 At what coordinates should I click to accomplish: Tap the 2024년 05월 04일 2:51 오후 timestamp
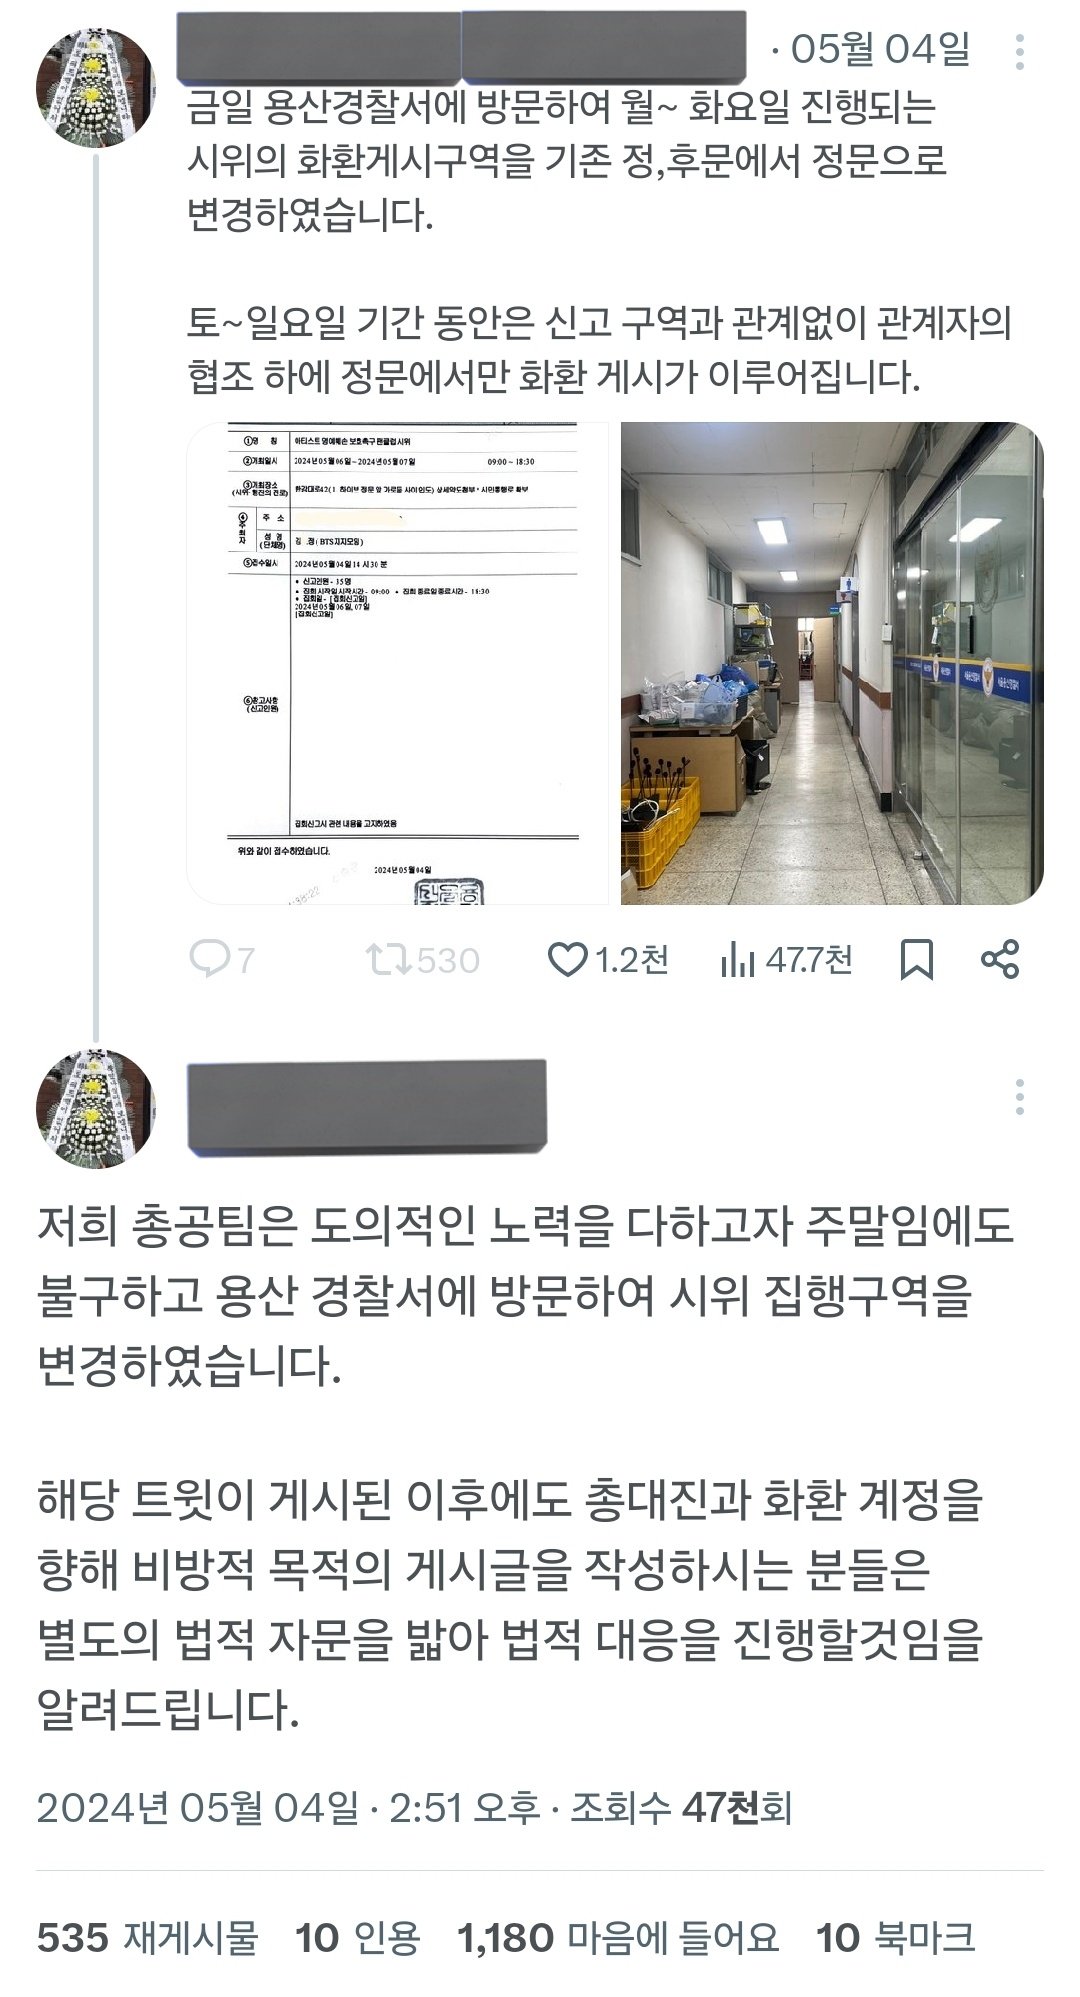[288, 1808]
